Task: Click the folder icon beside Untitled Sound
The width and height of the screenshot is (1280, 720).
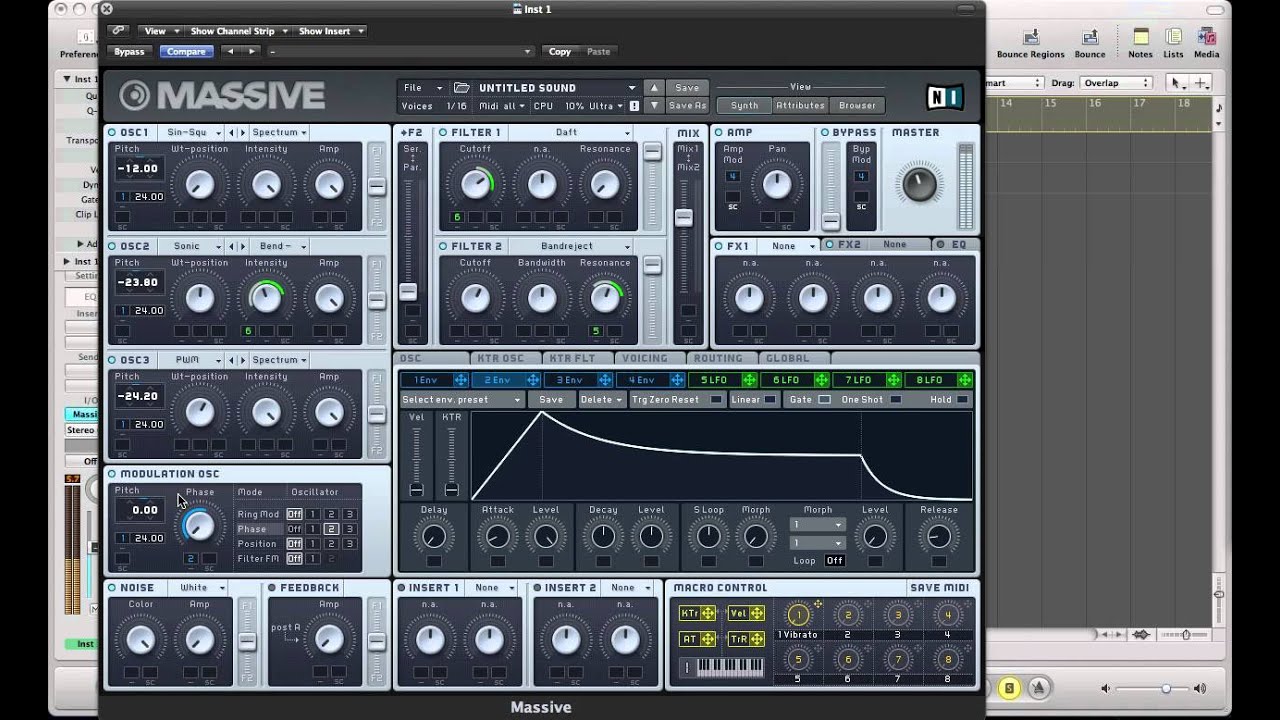Action: click(x=462, y=88)
